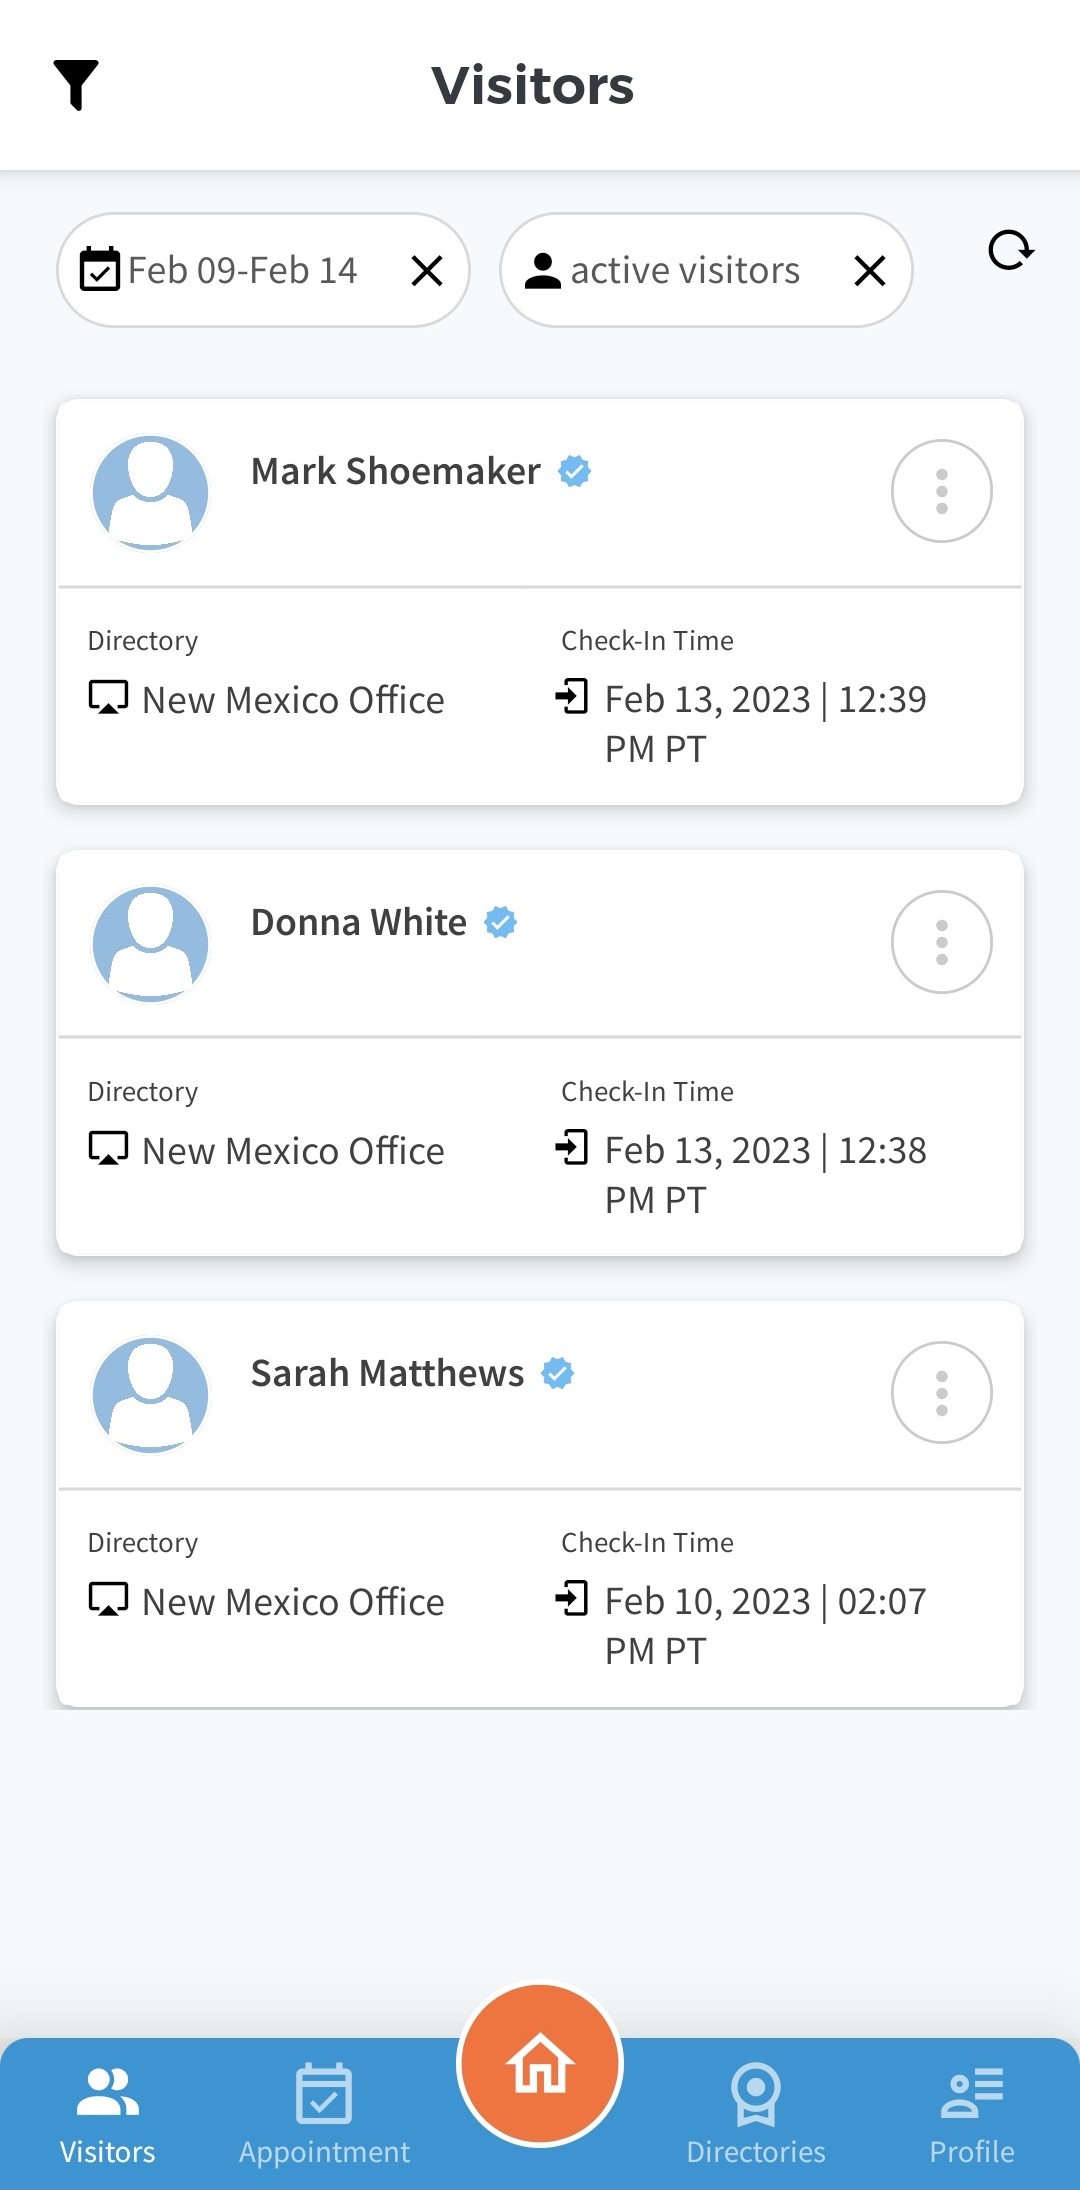
Task: Open the filter funnel icon
Action: click(76, 84)
